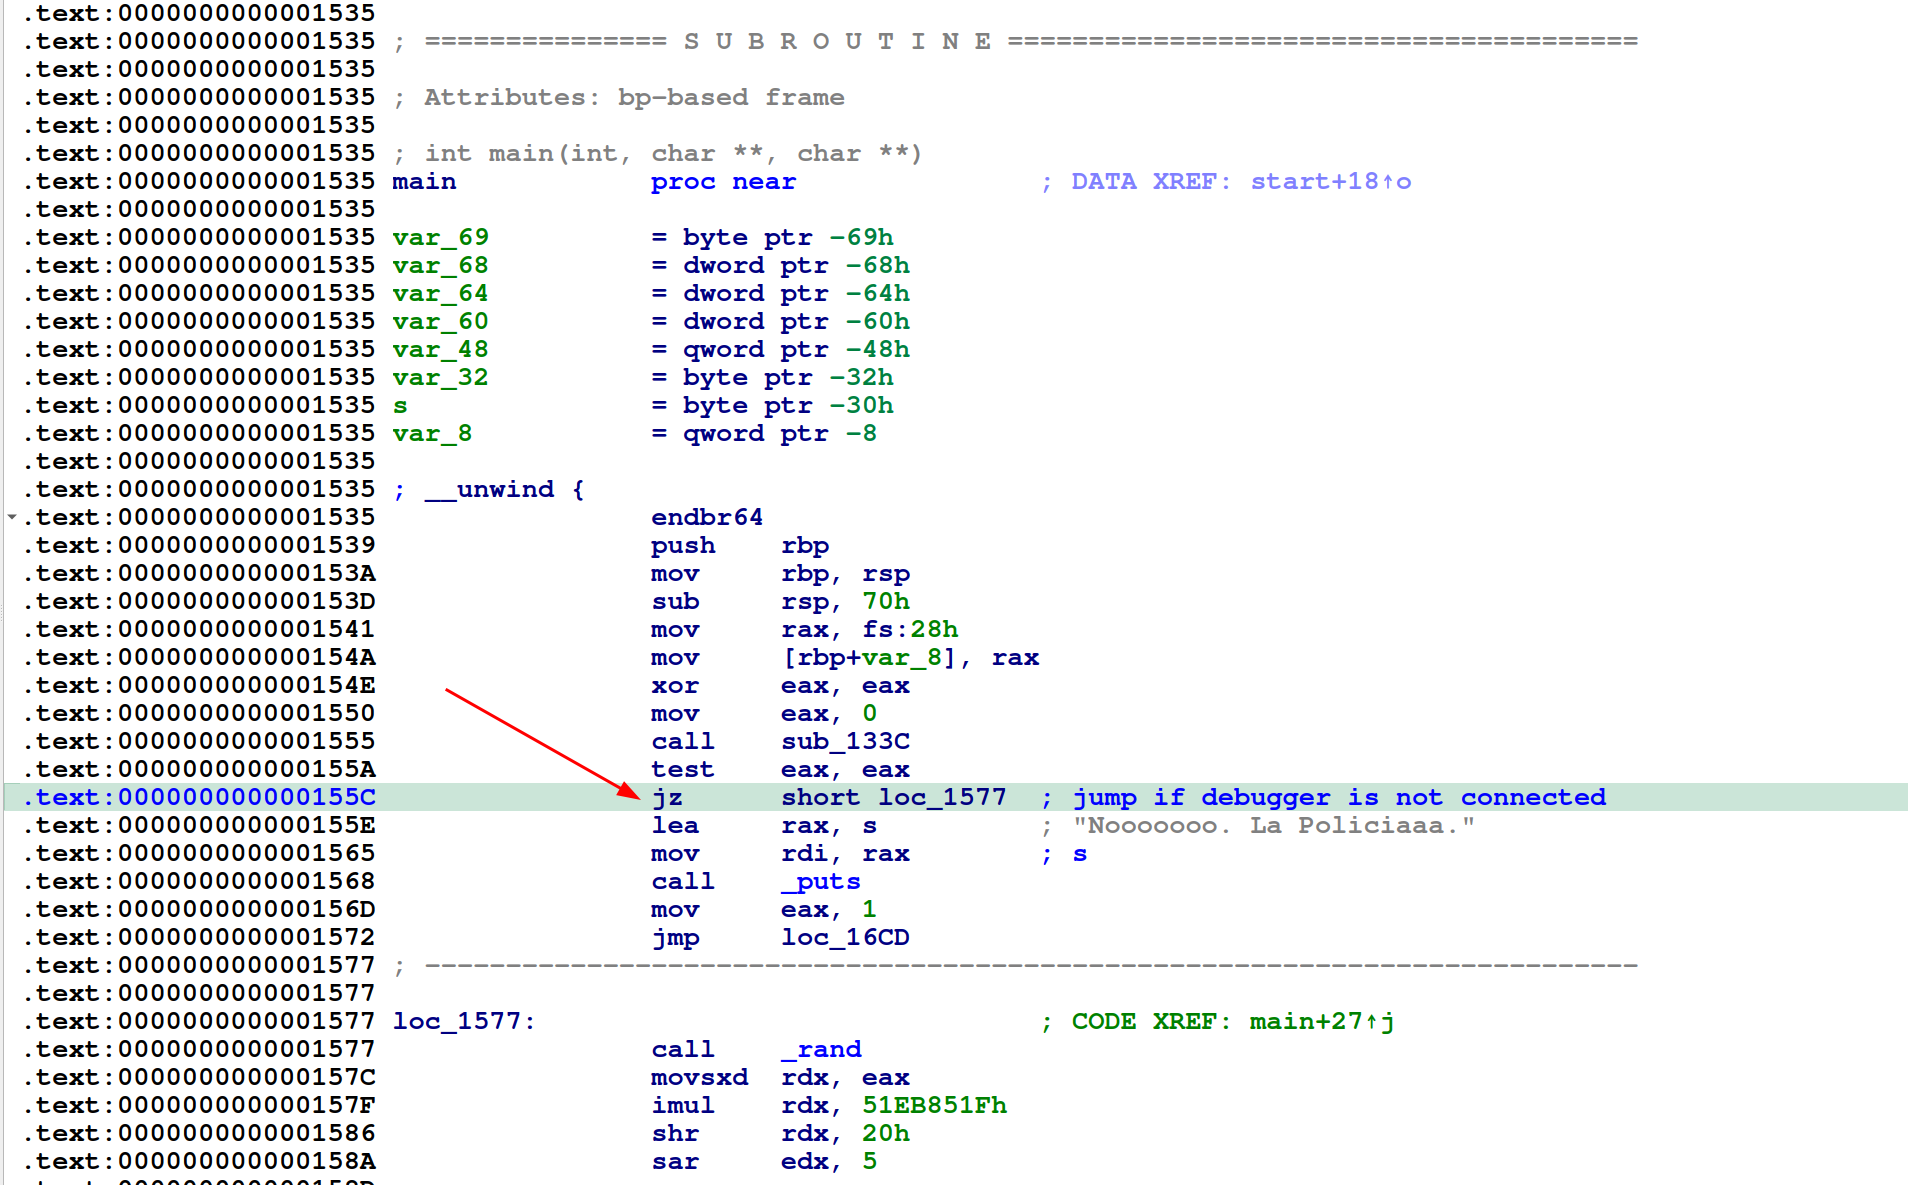Click 'push rbp' instruction mnemonic
Image resolution: width=1908 pixels, height=1185 pixels.
(x=683, y=545)
